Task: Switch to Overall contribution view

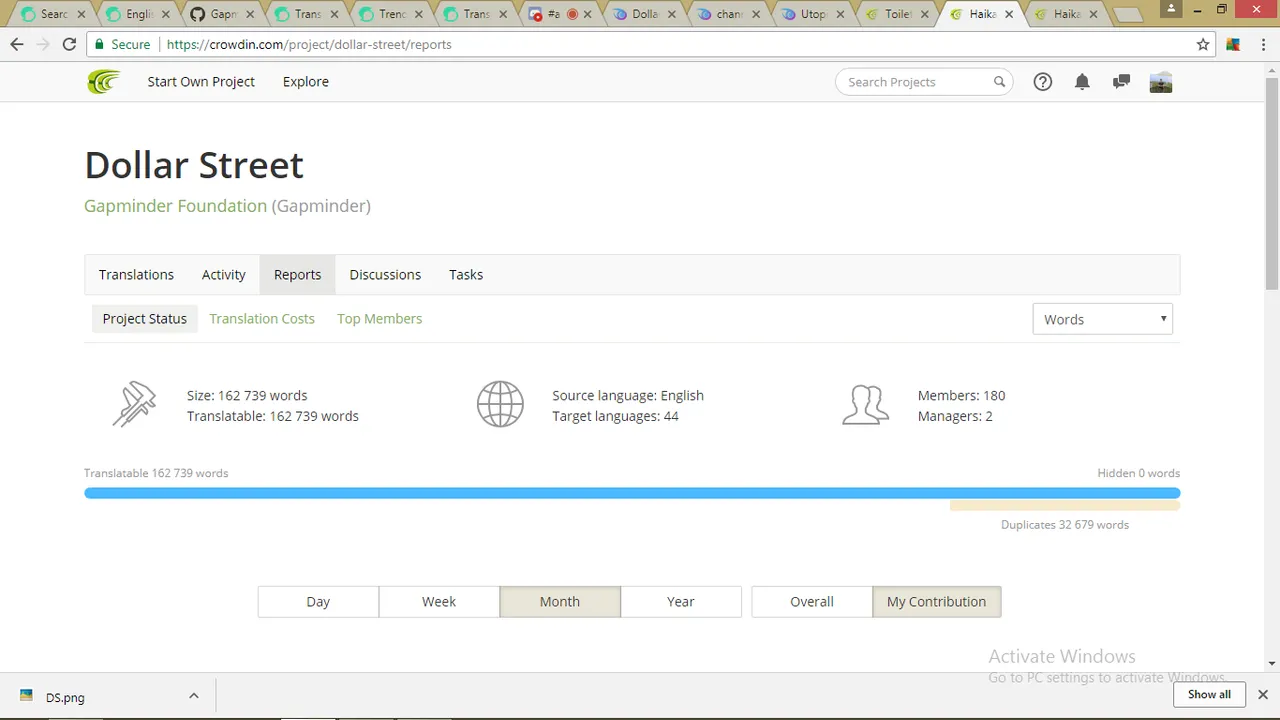Action: (x=812, y=602)
